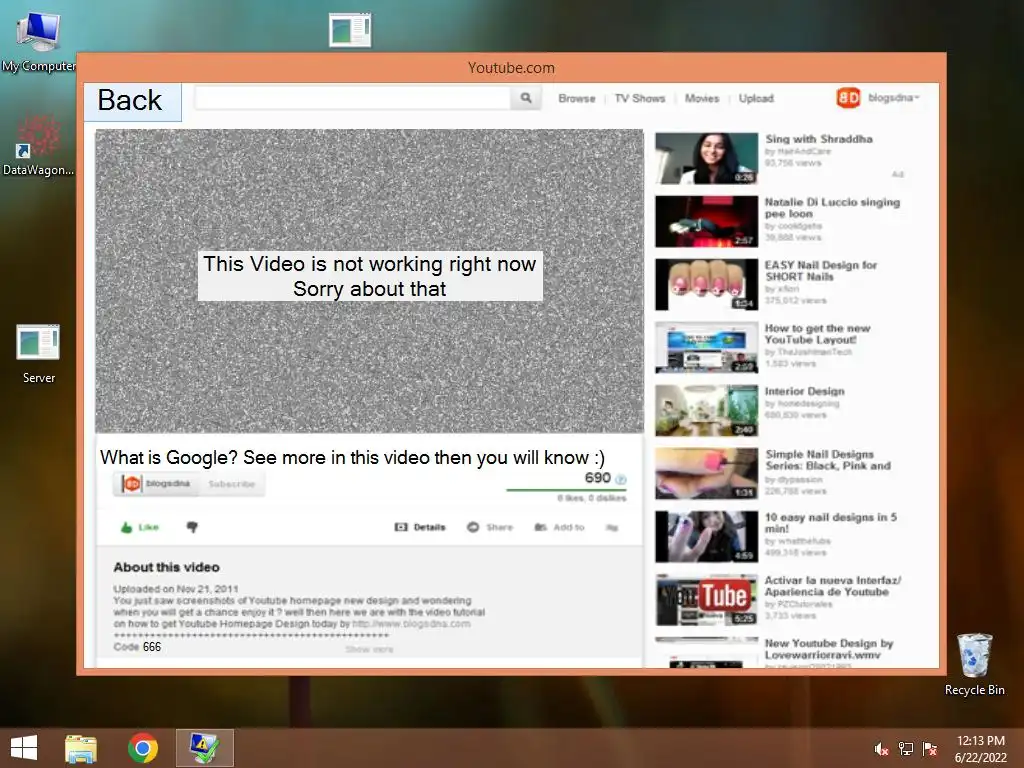Click the orange BD account avatar icon
The height and width of the screenshot is (768, 1024).
click(848, 98)
